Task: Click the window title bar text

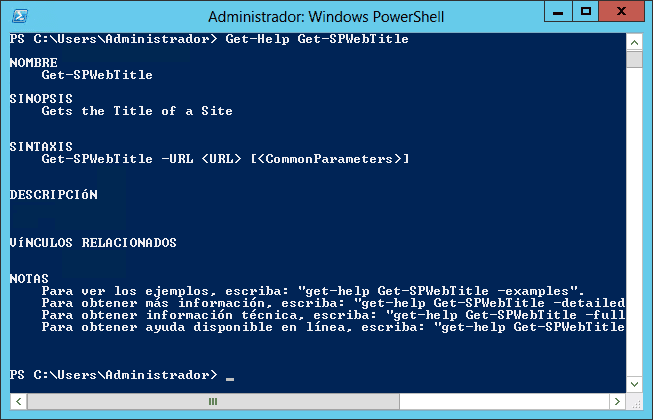Action: (x=326, y=17)
